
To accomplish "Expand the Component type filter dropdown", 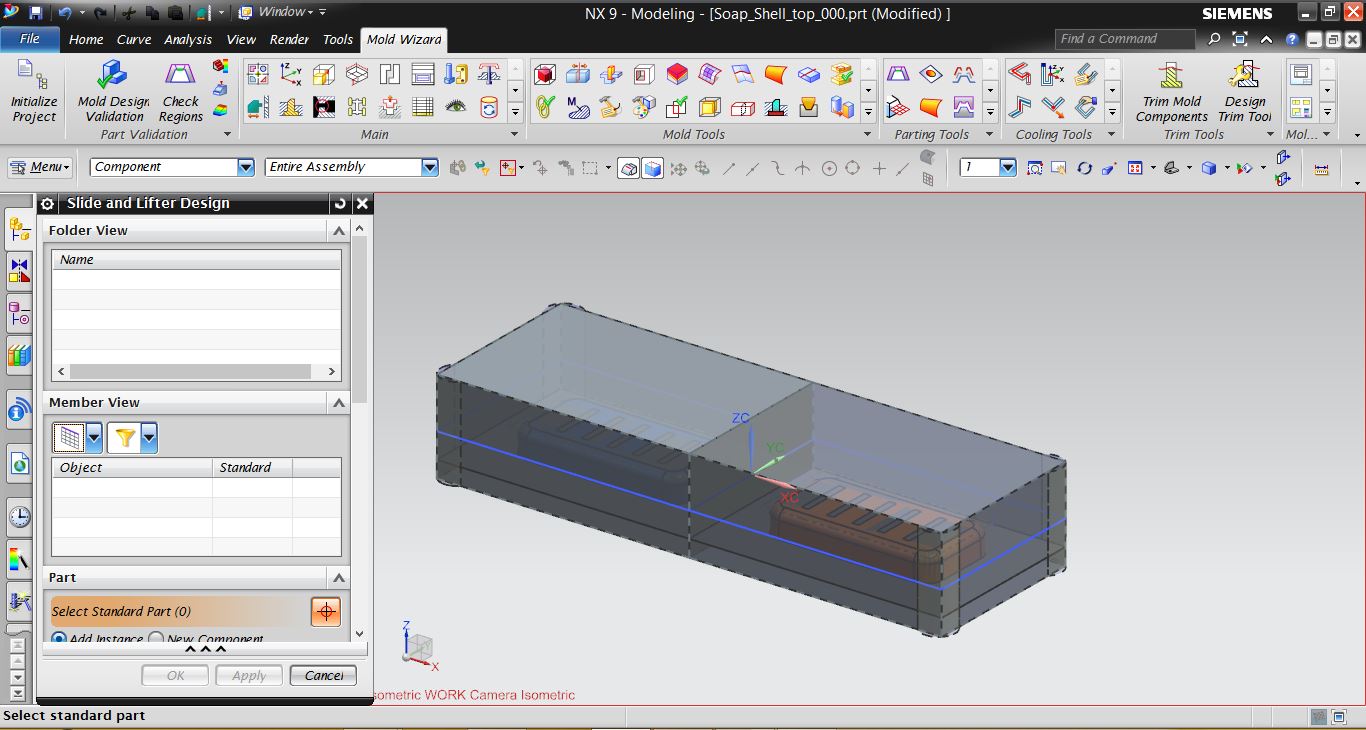I will click(x=246, y=167).
